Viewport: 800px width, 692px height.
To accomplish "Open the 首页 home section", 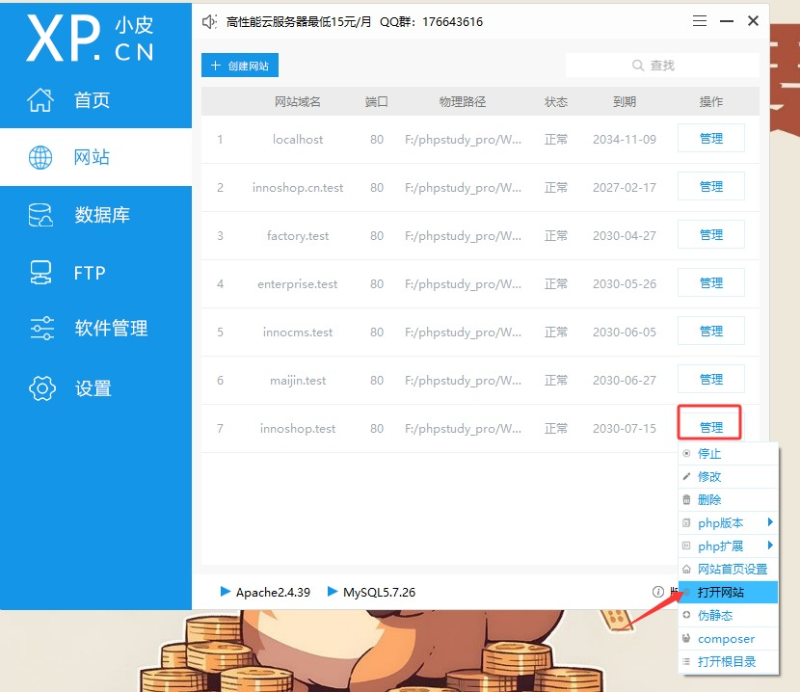I will pyautogui.click(x=96, y=100).
